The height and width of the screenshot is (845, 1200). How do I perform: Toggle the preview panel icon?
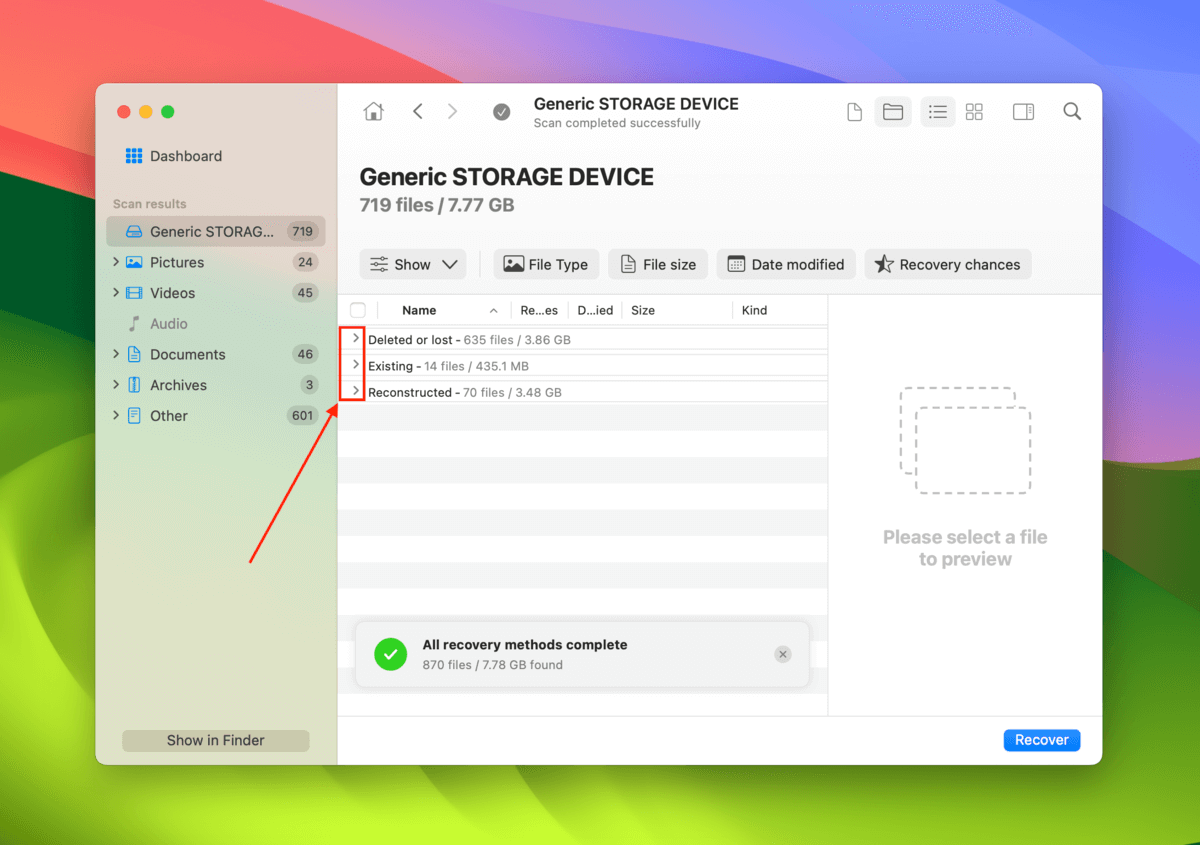tap(1023, 112)
